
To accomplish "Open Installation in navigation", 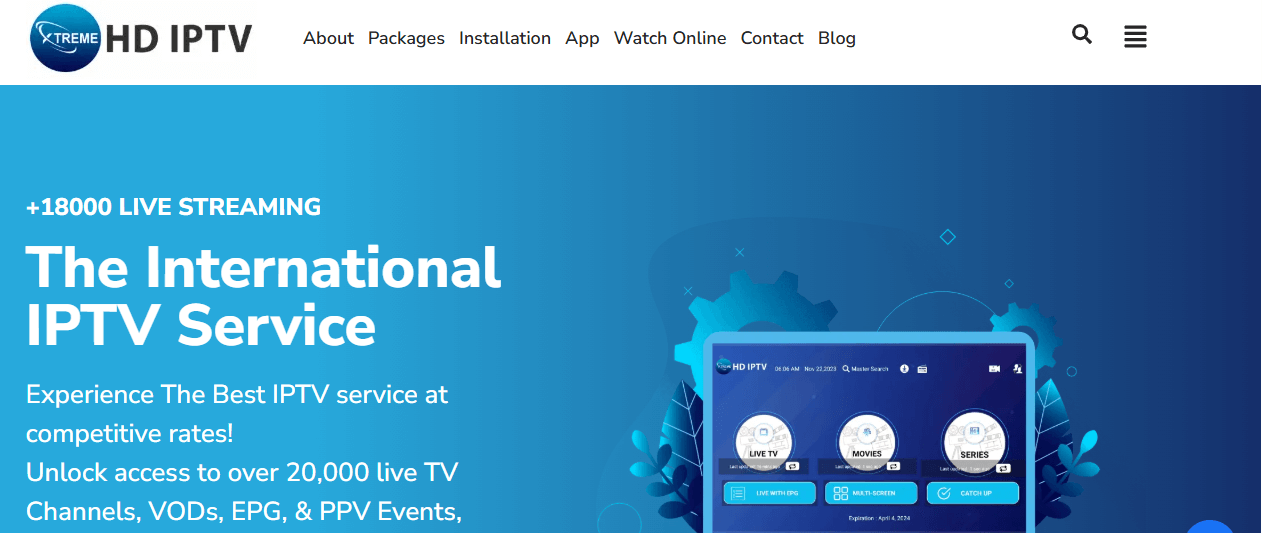I will click(505, 38).
